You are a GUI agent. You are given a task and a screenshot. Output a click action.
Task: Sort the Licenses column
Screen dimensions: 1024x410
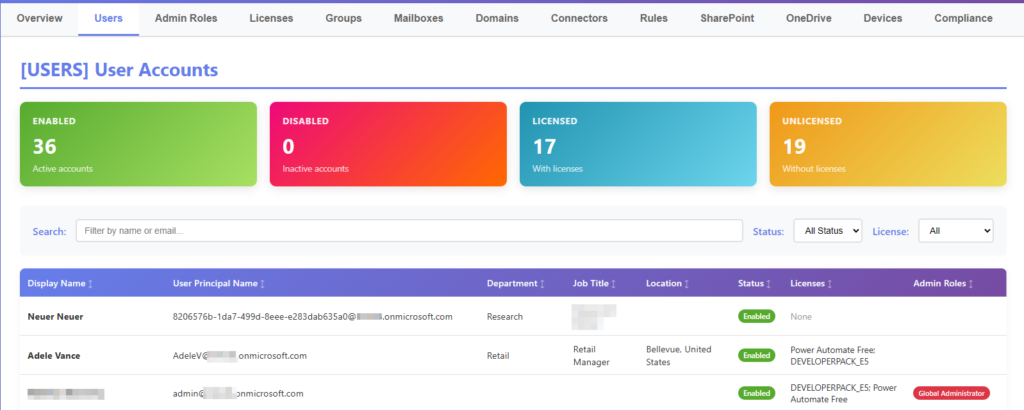coord(829,284)
